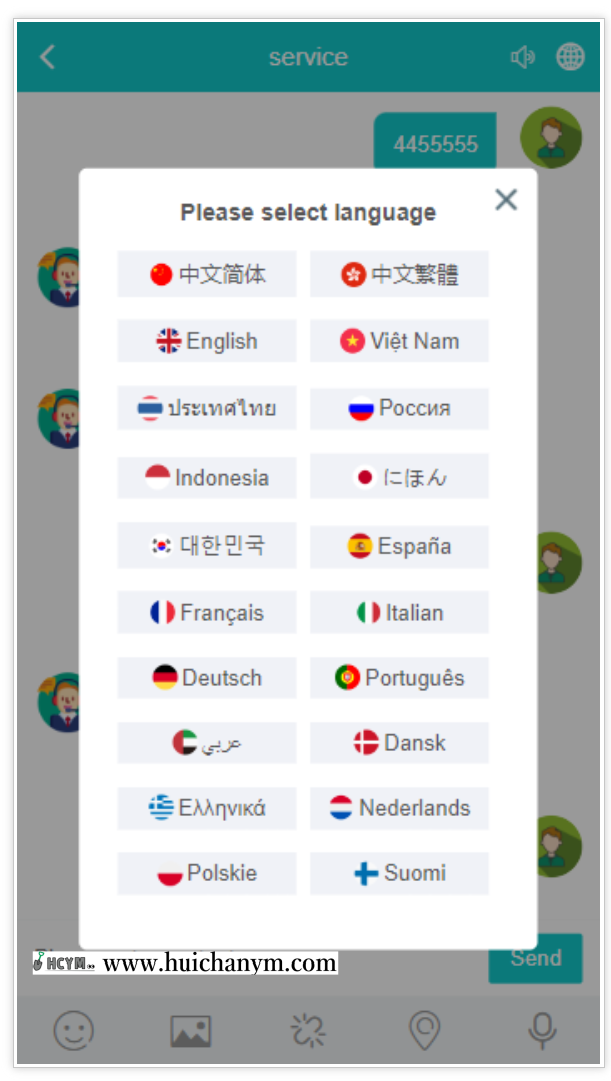Viewport: 611px width, 1081px height.
Task: Toggle the sound speaker icon
Action: pos(522,57)
